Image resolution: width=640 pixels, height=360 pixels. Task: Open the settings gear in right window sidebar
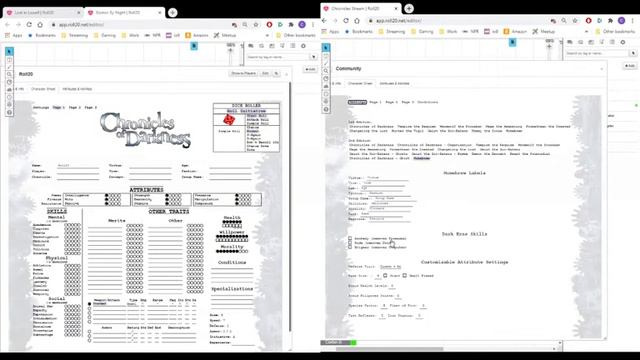[x=623, y=42]
